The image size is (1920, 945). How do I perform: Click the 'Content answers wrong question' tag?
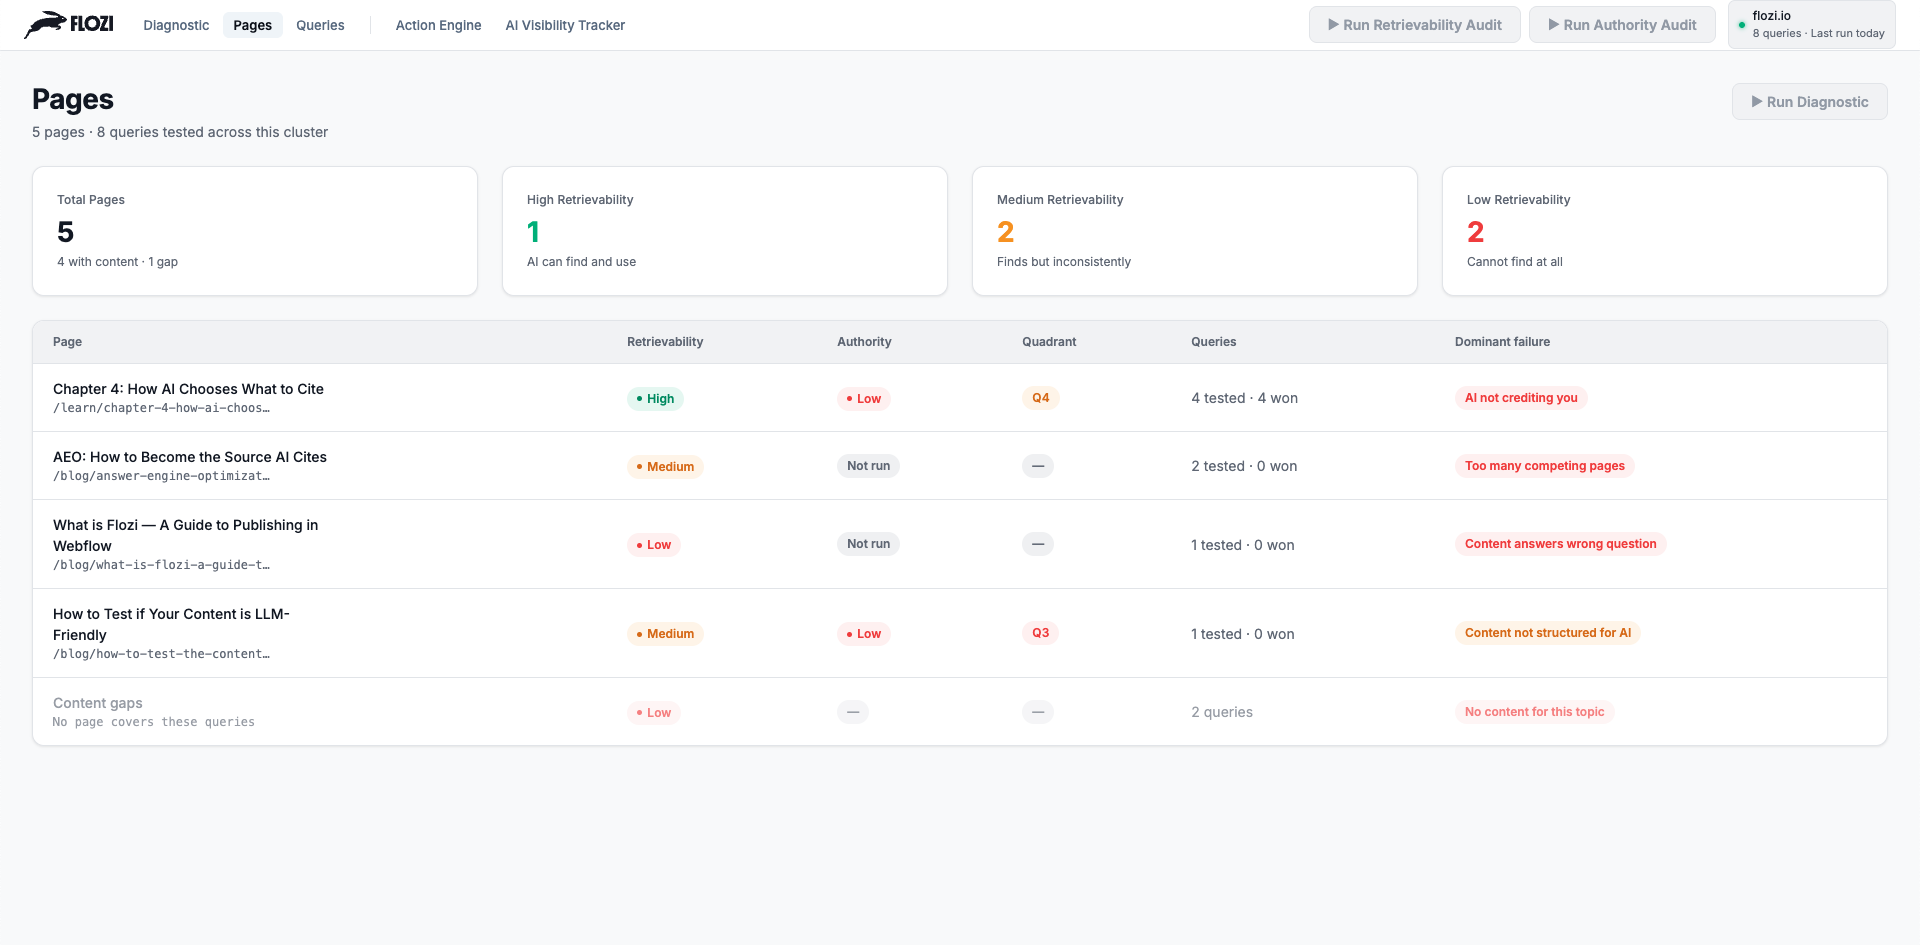1561,544
